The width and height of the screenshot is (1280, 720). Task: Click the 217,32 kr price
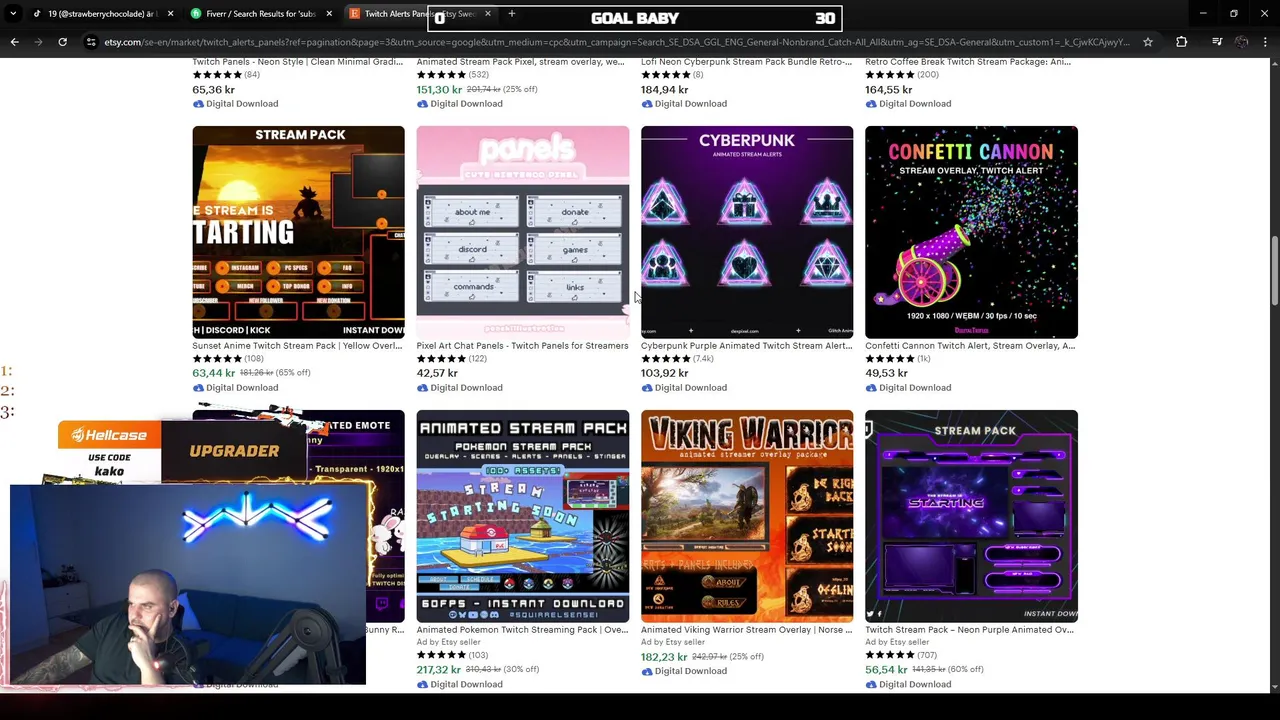point(439,670)
